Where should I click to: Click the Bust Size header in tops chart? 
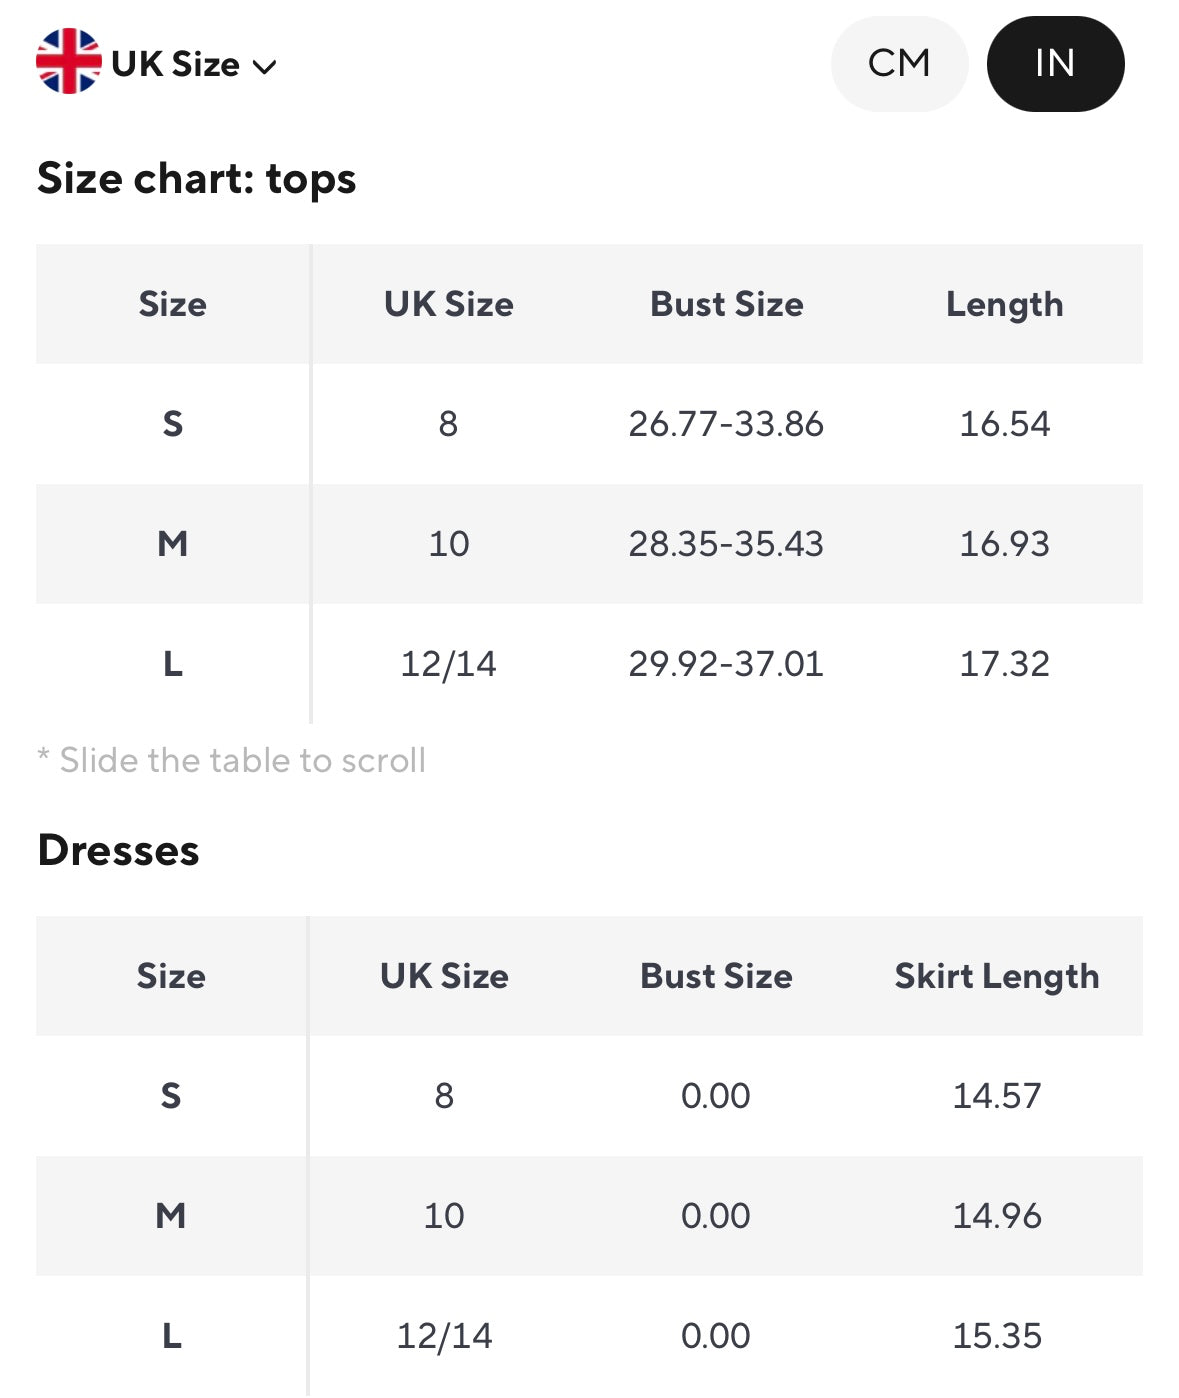[726, 304]
